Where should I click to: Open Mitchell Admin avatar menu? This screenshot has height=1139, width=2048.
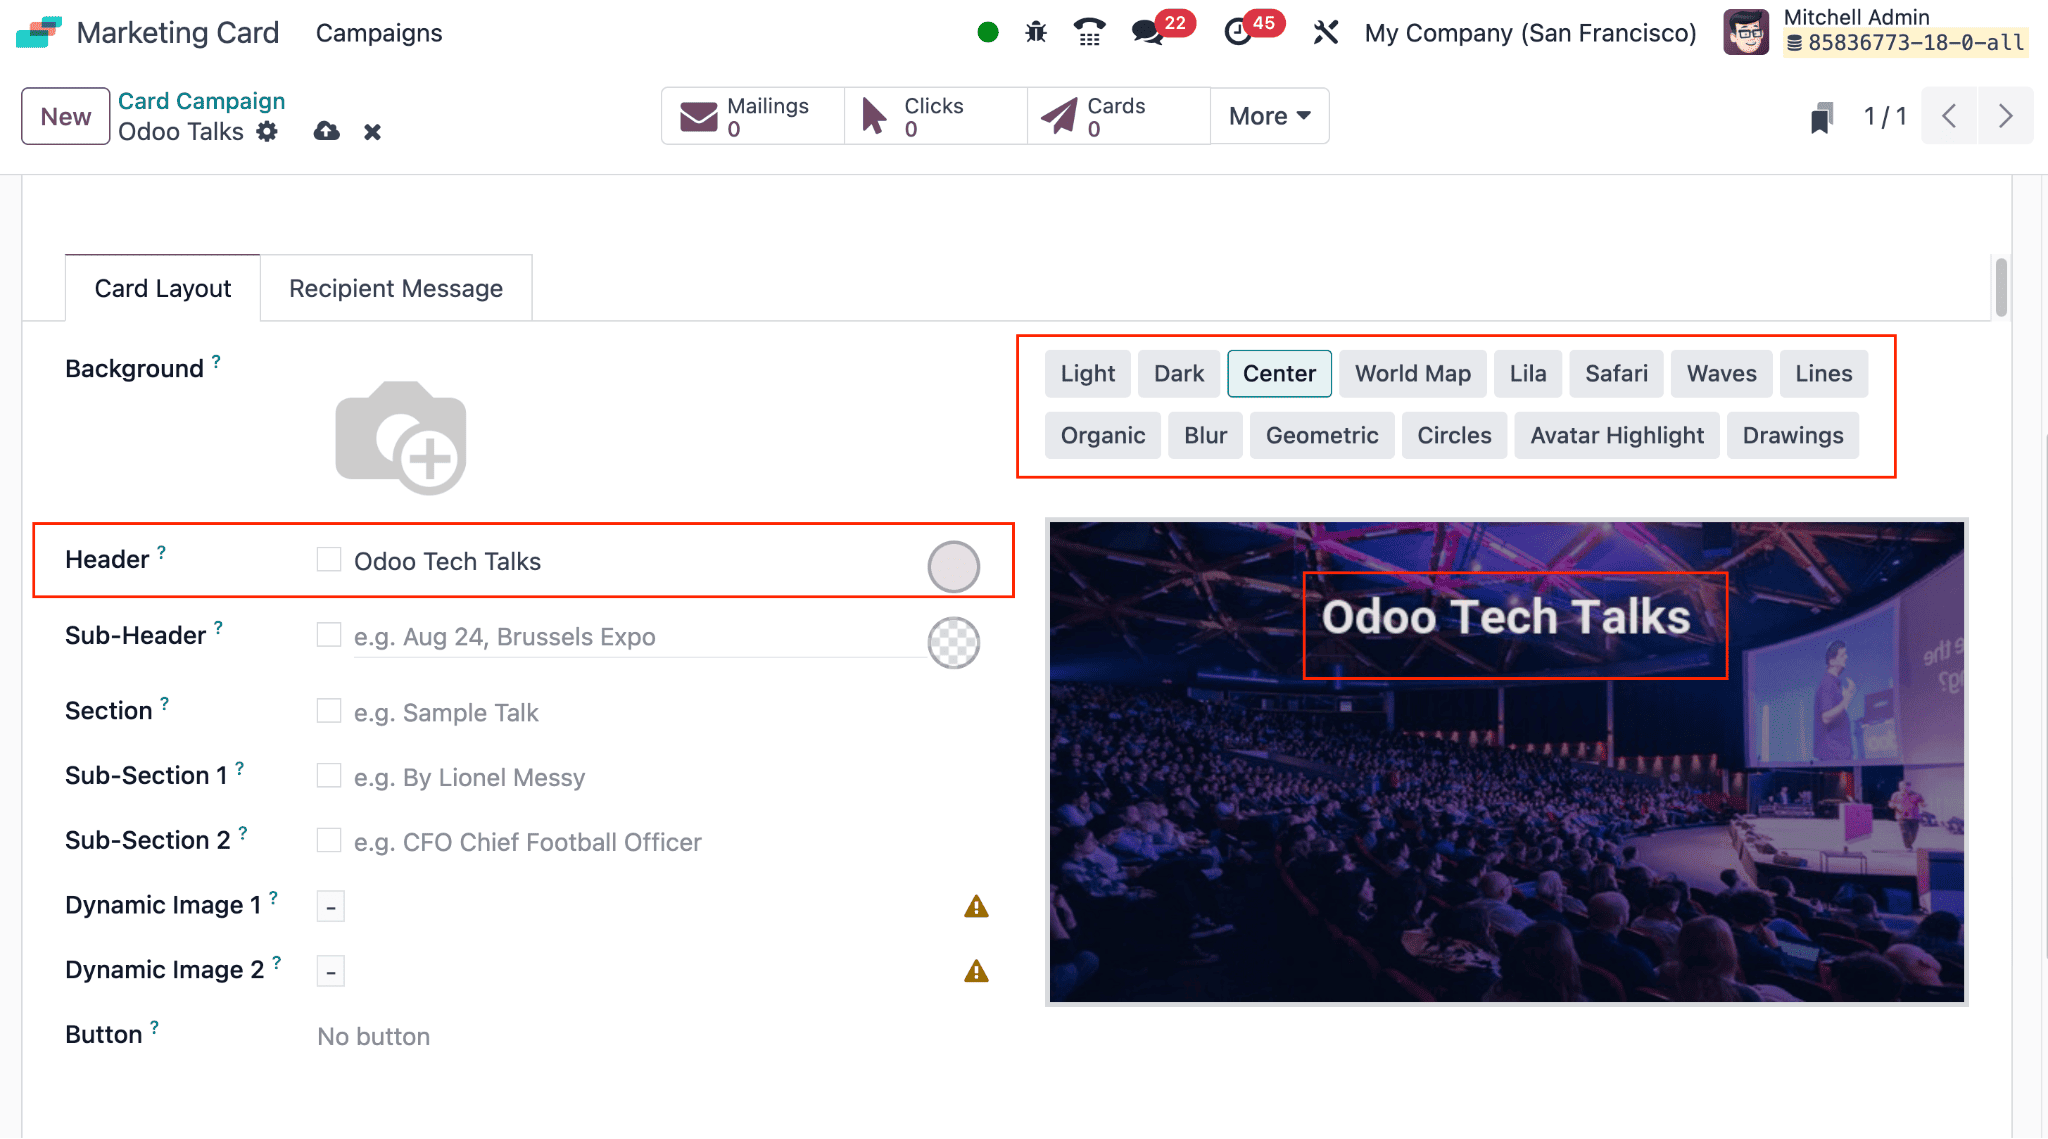(1746, 32)
